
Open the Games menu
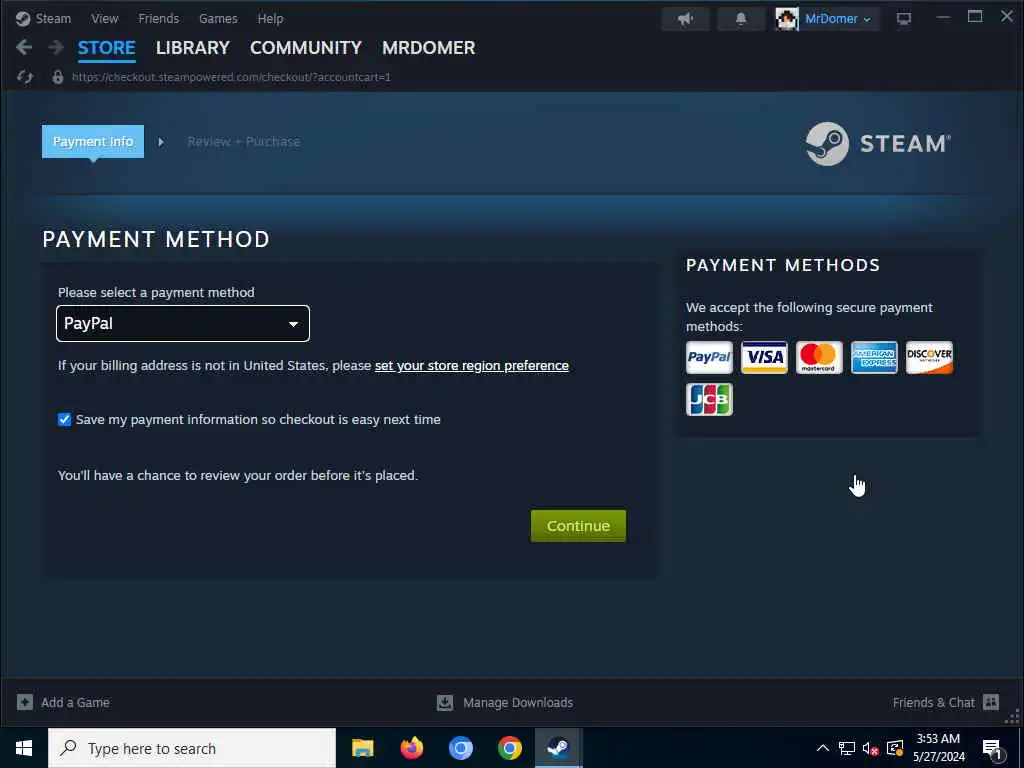point(218,18)
